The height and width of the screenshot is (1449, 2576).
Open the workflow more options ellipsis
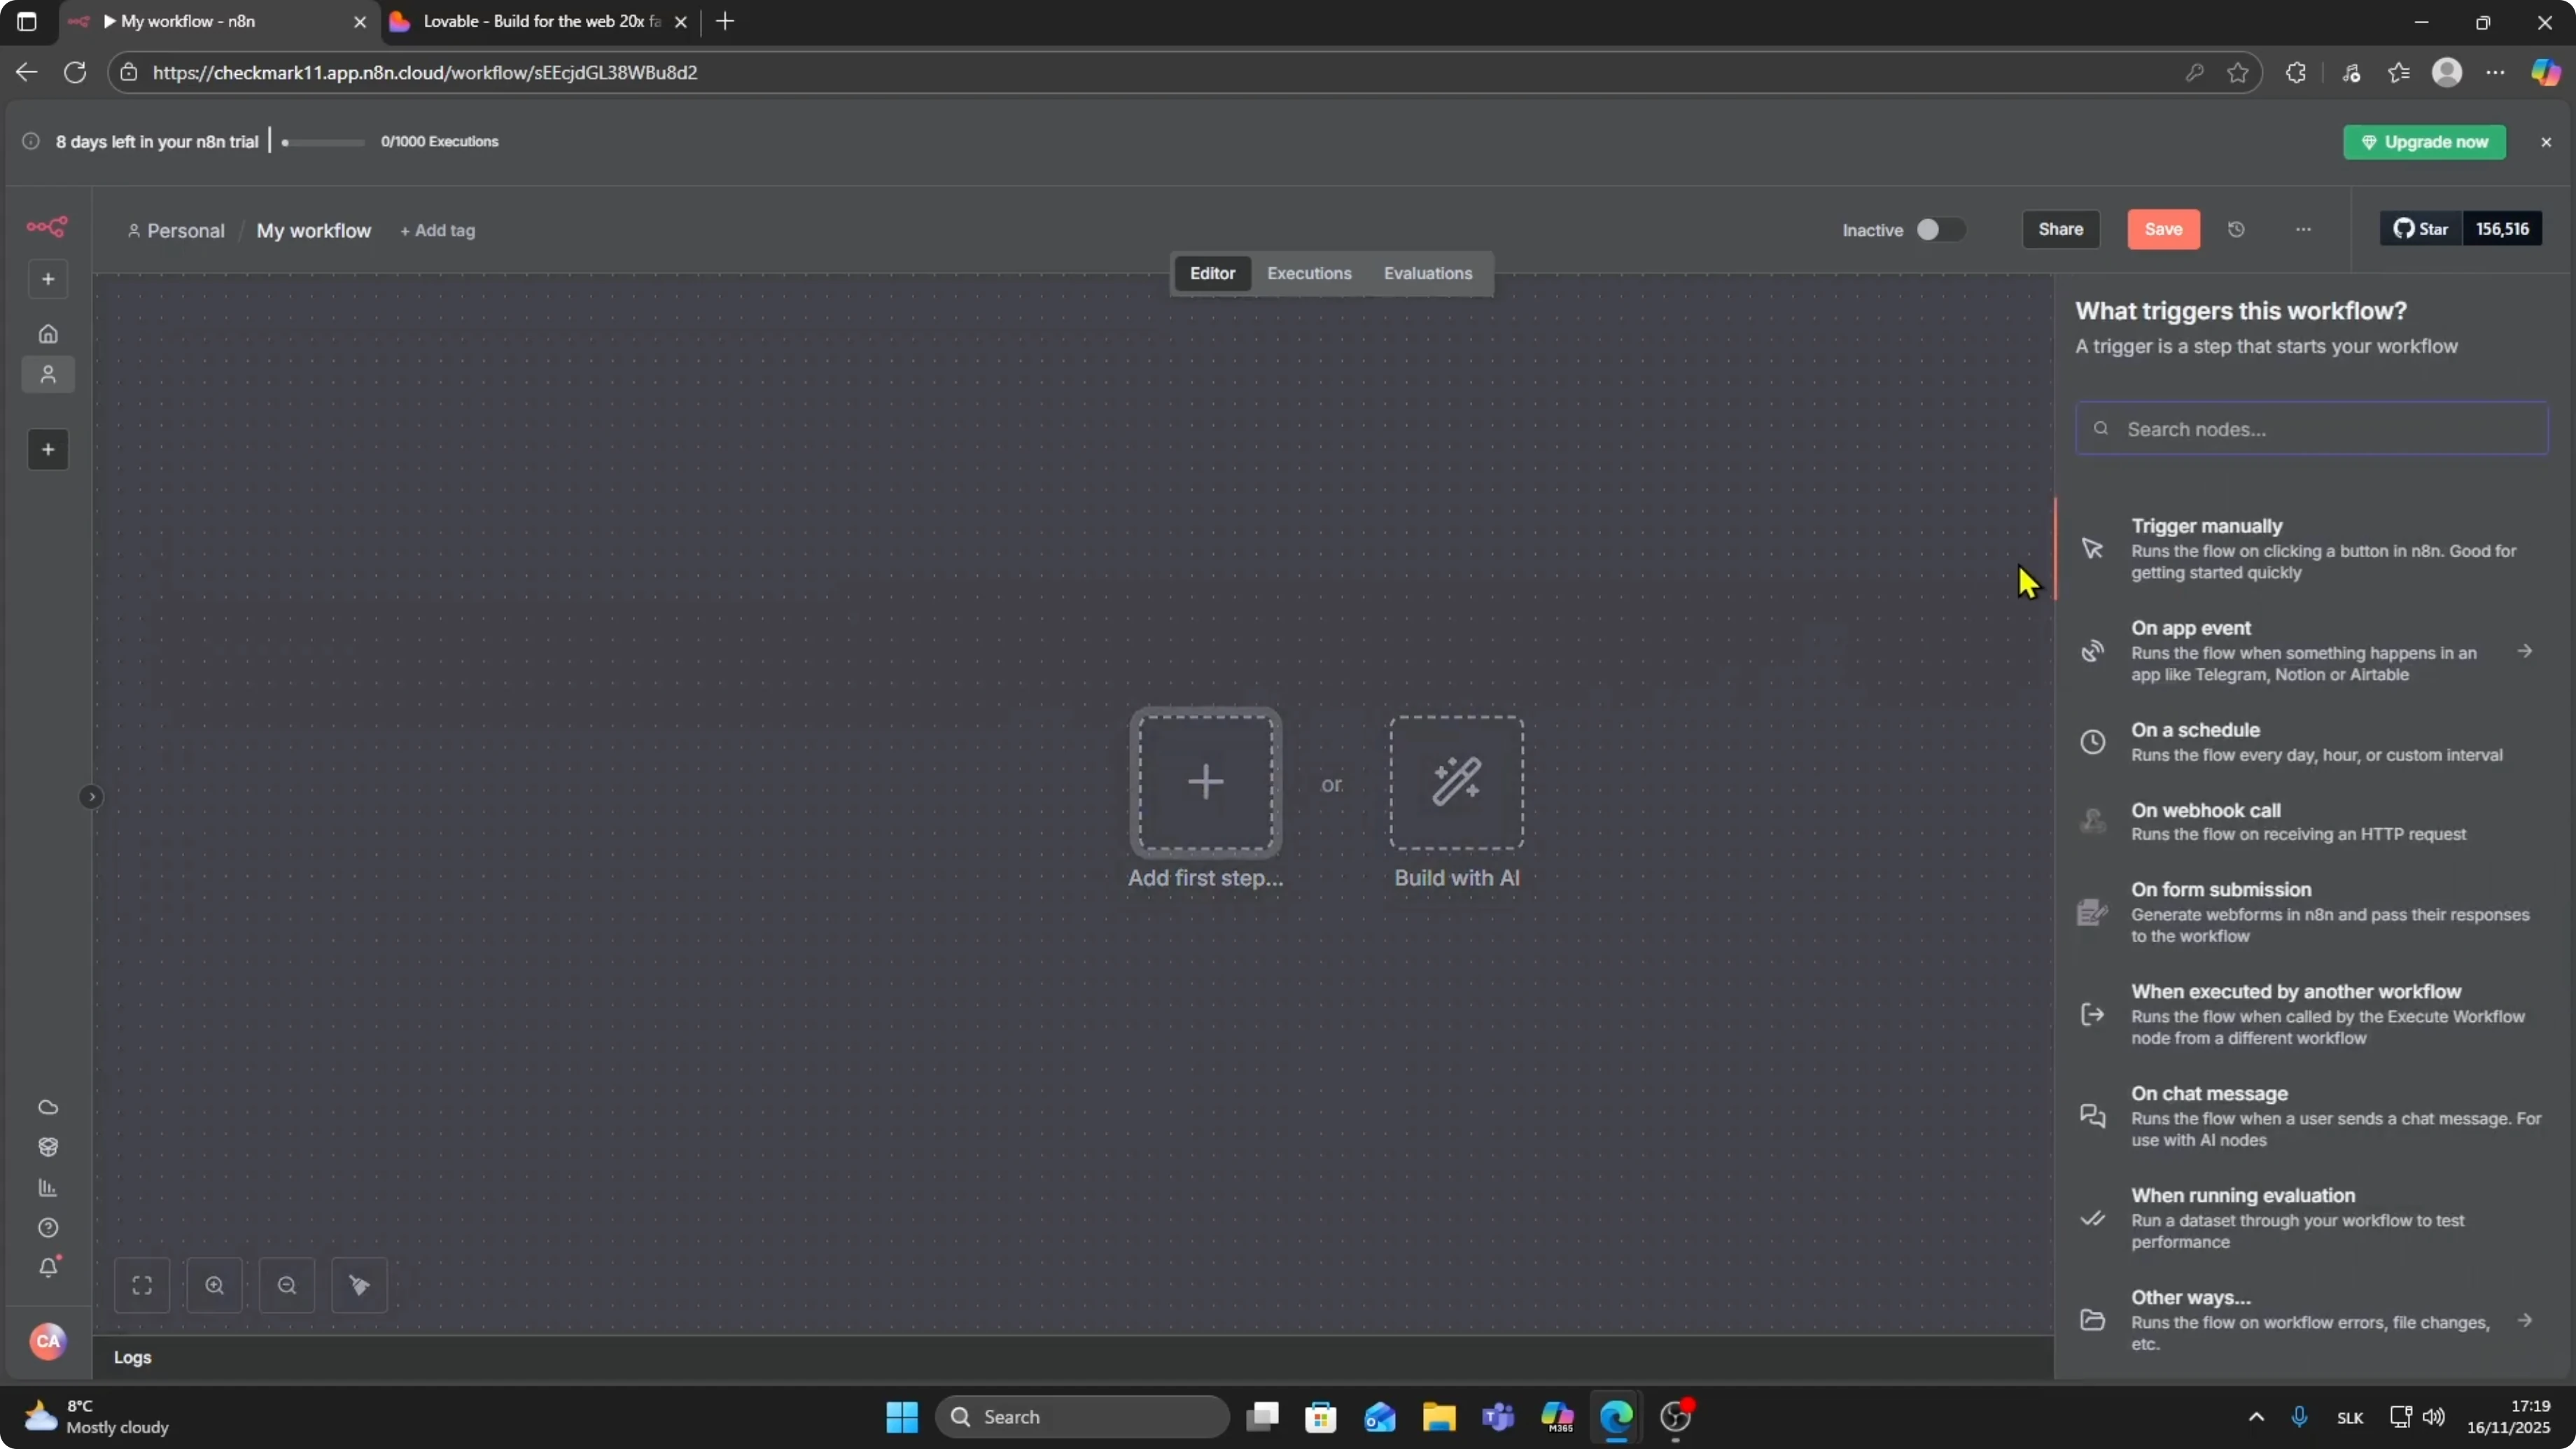point(2304,230)
